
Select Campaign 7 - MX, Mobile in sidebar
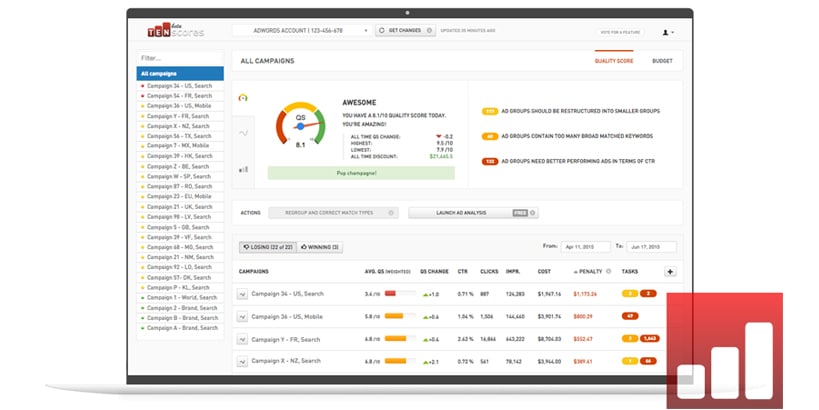[x=180, y=146]
